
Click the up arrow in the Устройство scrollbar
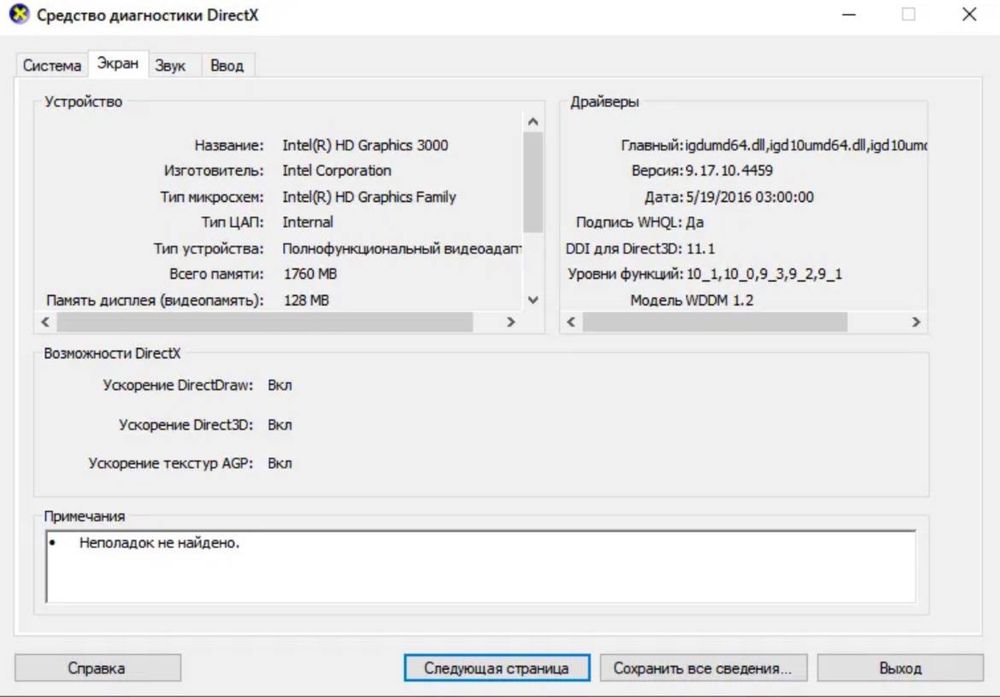tap(533, 121)
